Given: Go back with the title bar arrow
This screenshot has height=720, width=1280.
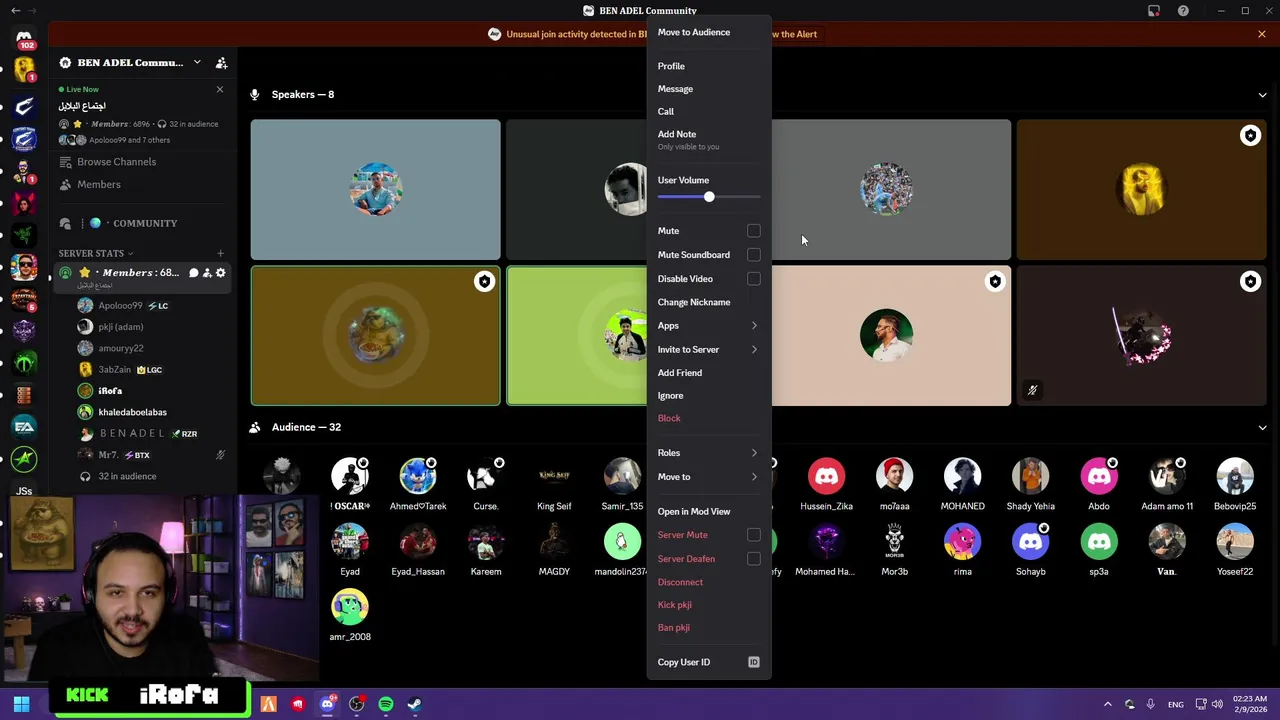Looking at the screenshot, I should coord(15,11).
